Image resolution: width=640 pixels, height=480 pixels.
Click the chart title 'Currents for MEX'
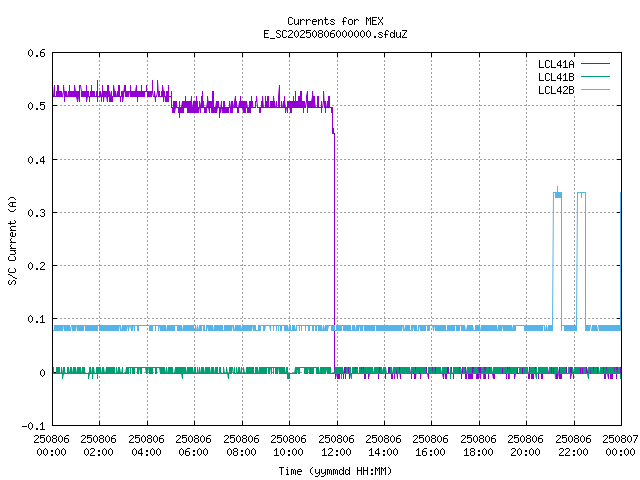[335, 21]
